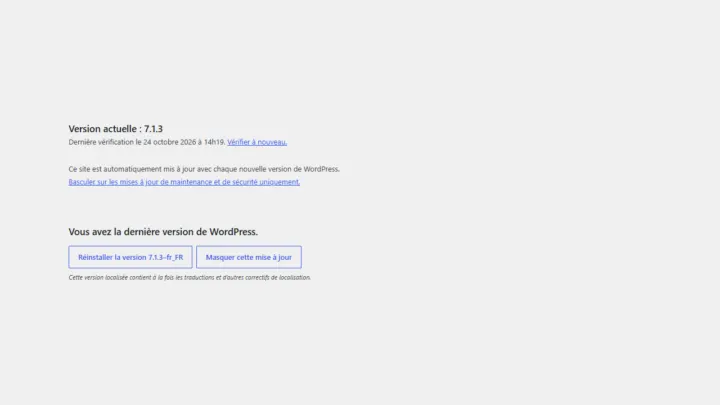
Task: Open 'Basculer sur les mises à jour de maintenance' link
Action: click(x=184, y=182)
